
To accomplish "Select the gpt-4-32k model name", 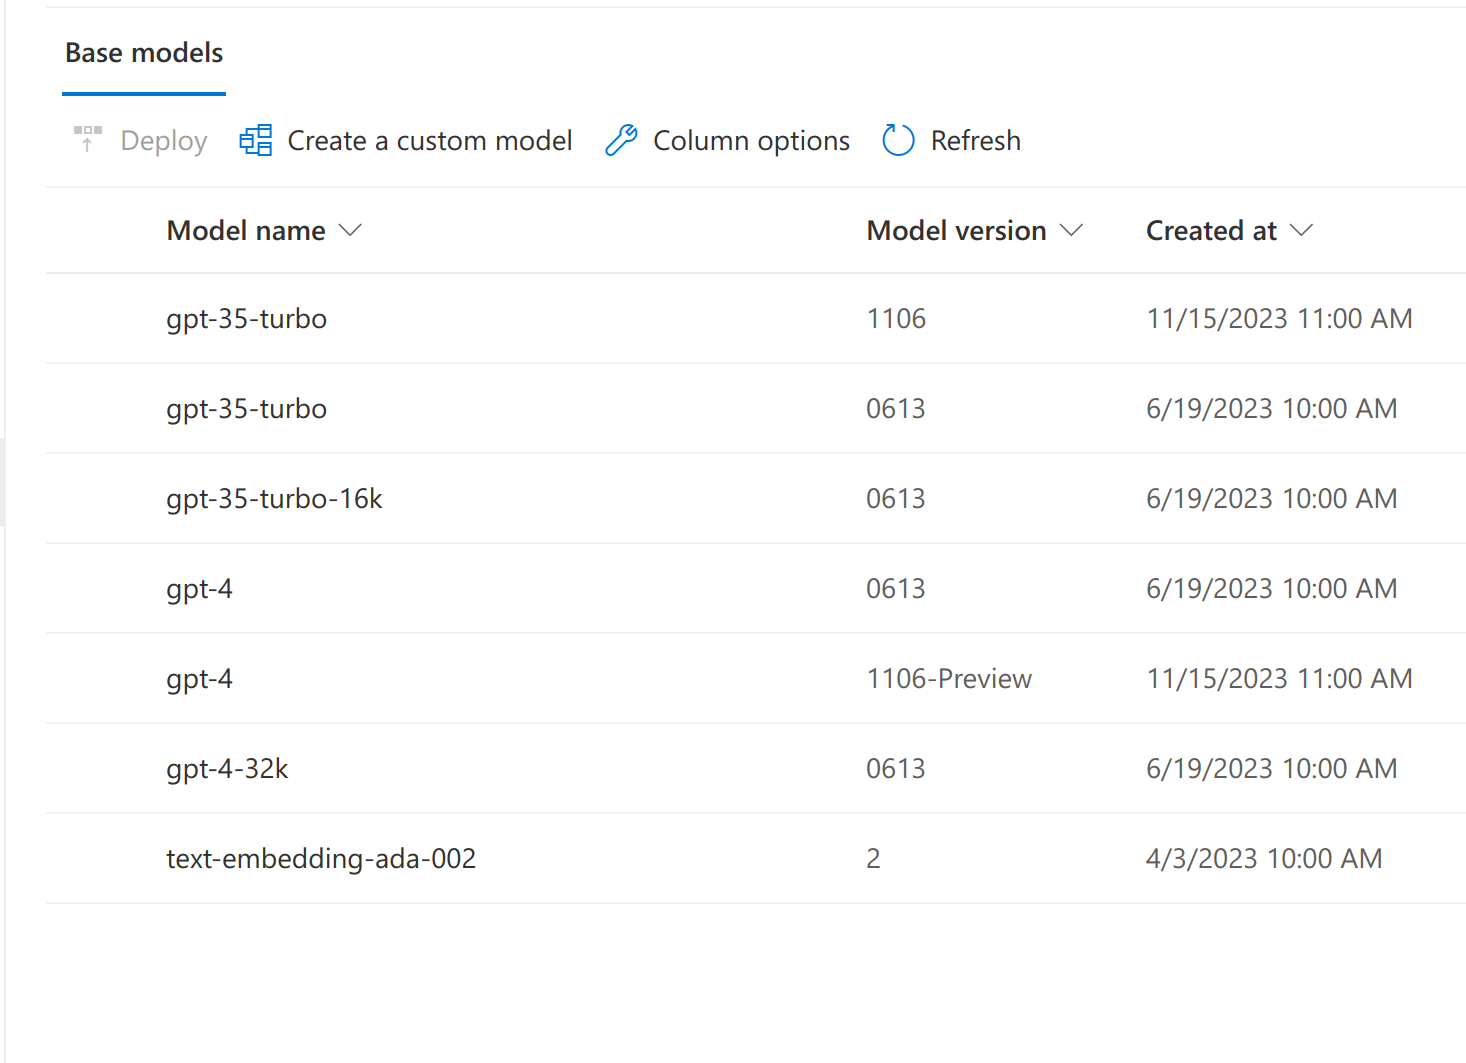I will pyautogui.click(x=227, y=769).
